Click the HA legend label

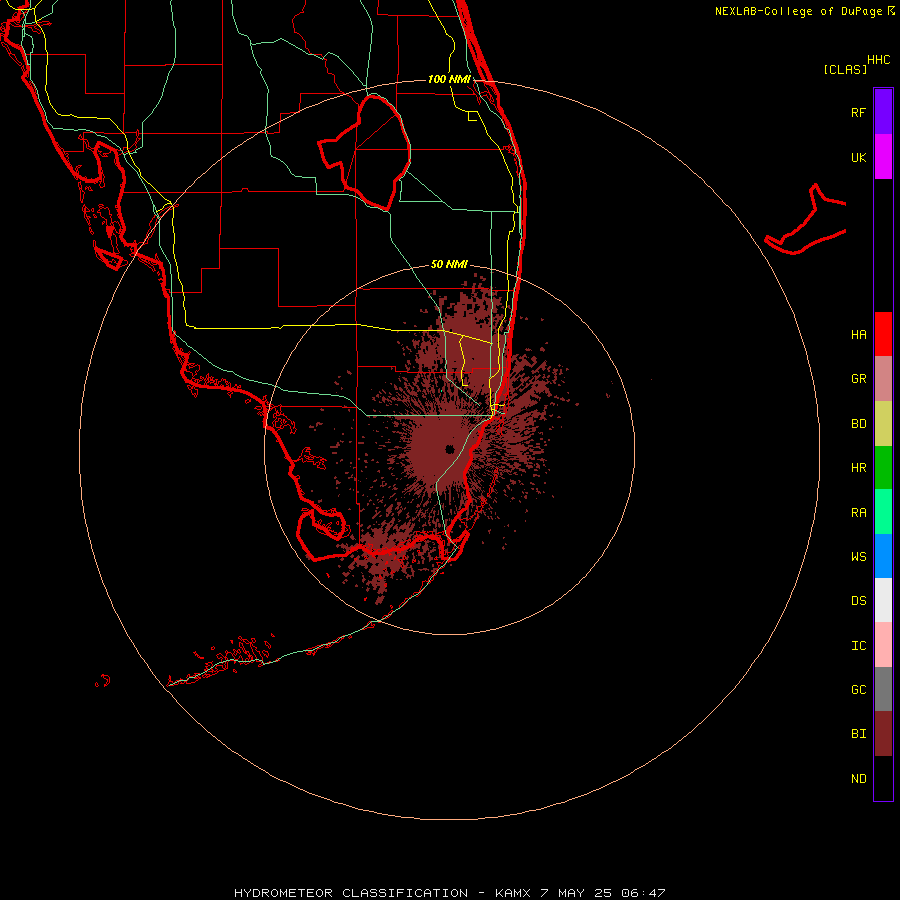[858, 335]
